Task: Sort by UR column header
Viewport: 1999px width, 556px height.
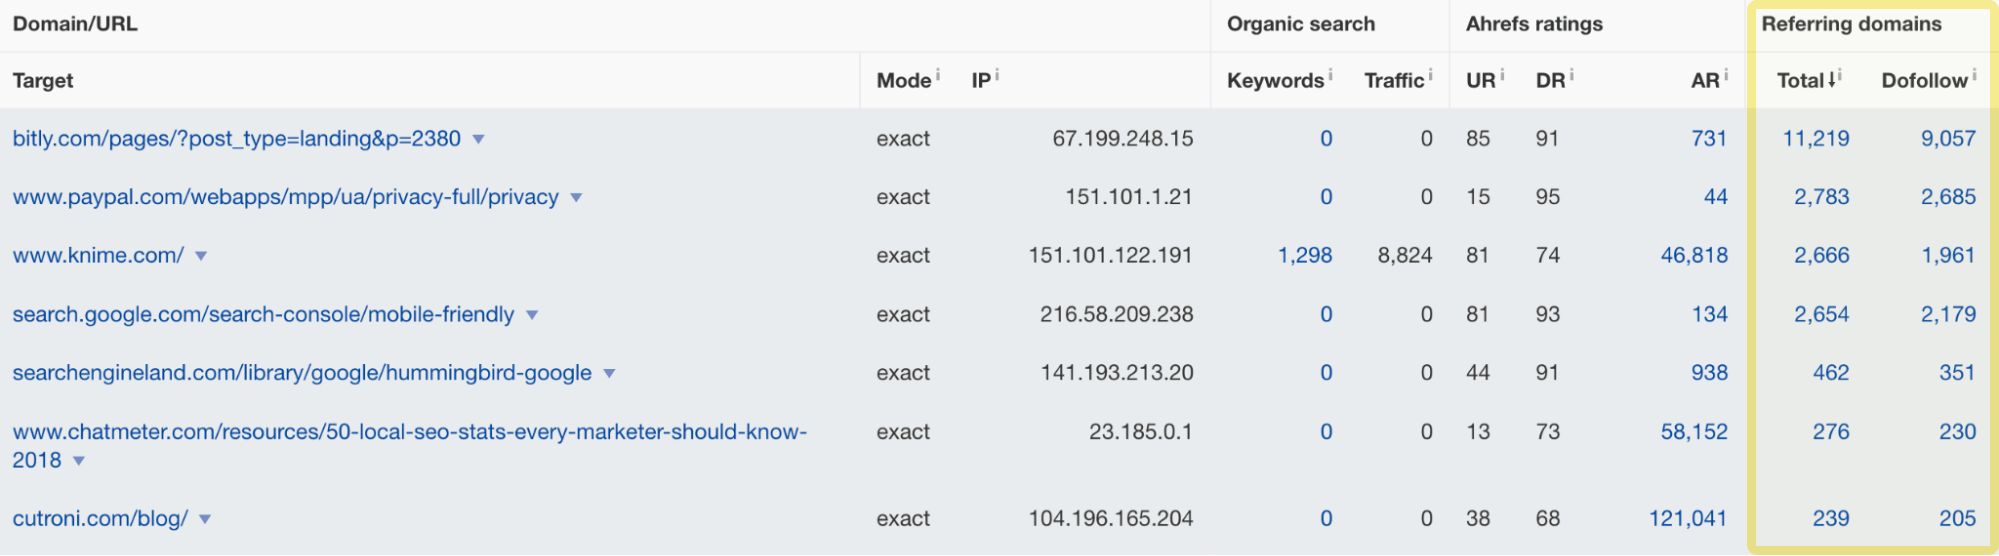Action: (1481, 81)
